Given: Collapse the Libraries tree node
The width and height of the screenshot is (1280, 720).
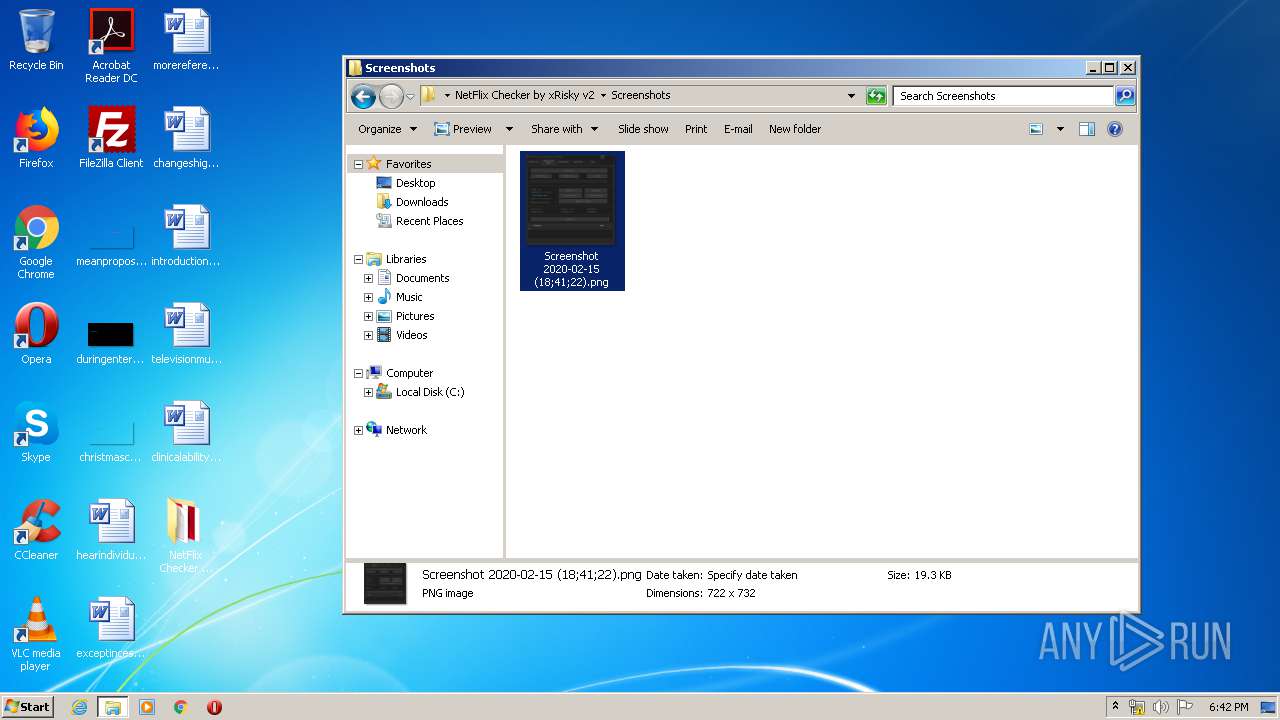Looking at the screenshot, I should coord(358,259).
